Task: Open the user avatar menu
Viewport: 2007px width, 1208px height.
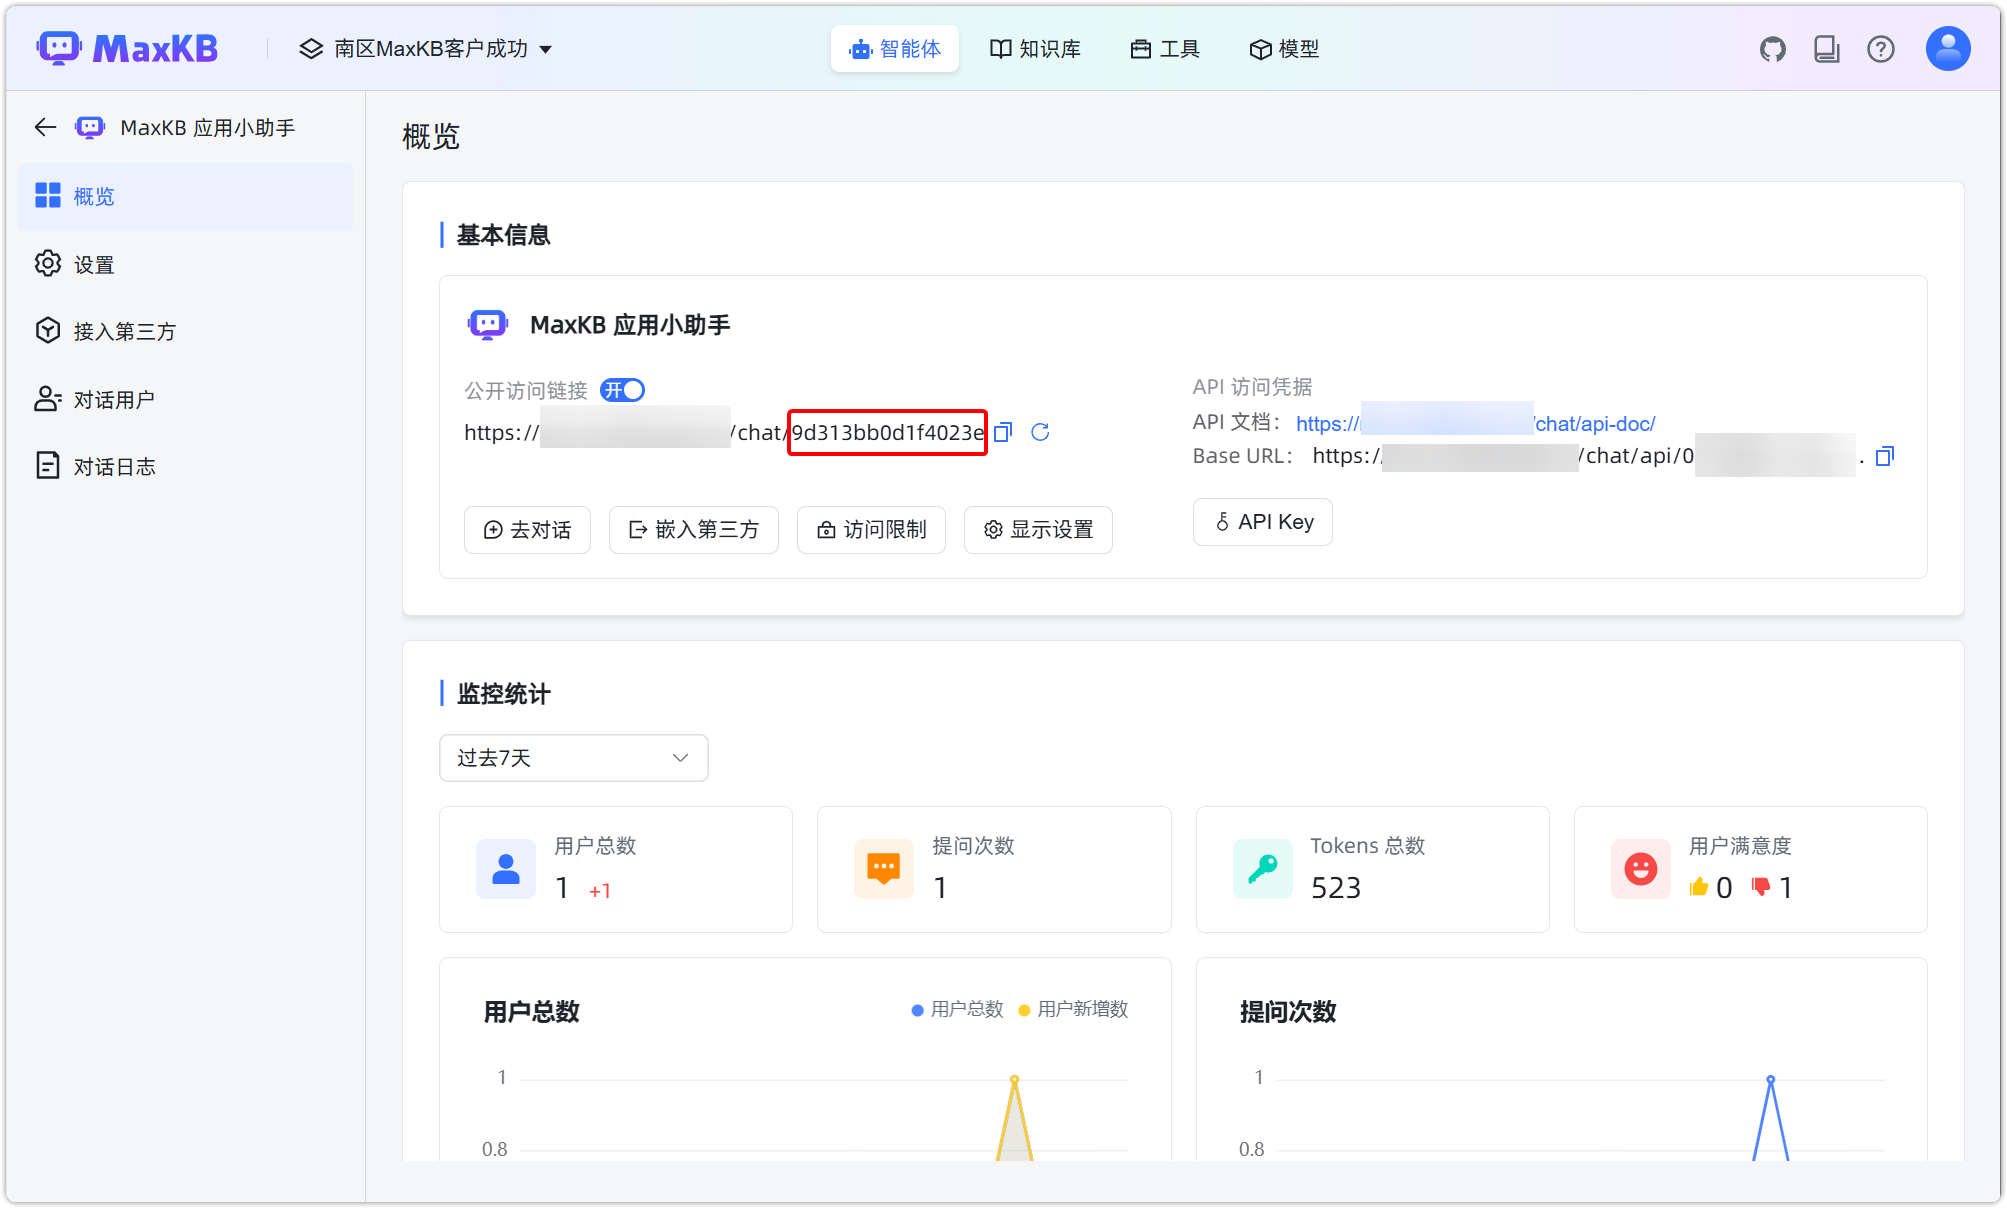Action: pos(1947,47)
